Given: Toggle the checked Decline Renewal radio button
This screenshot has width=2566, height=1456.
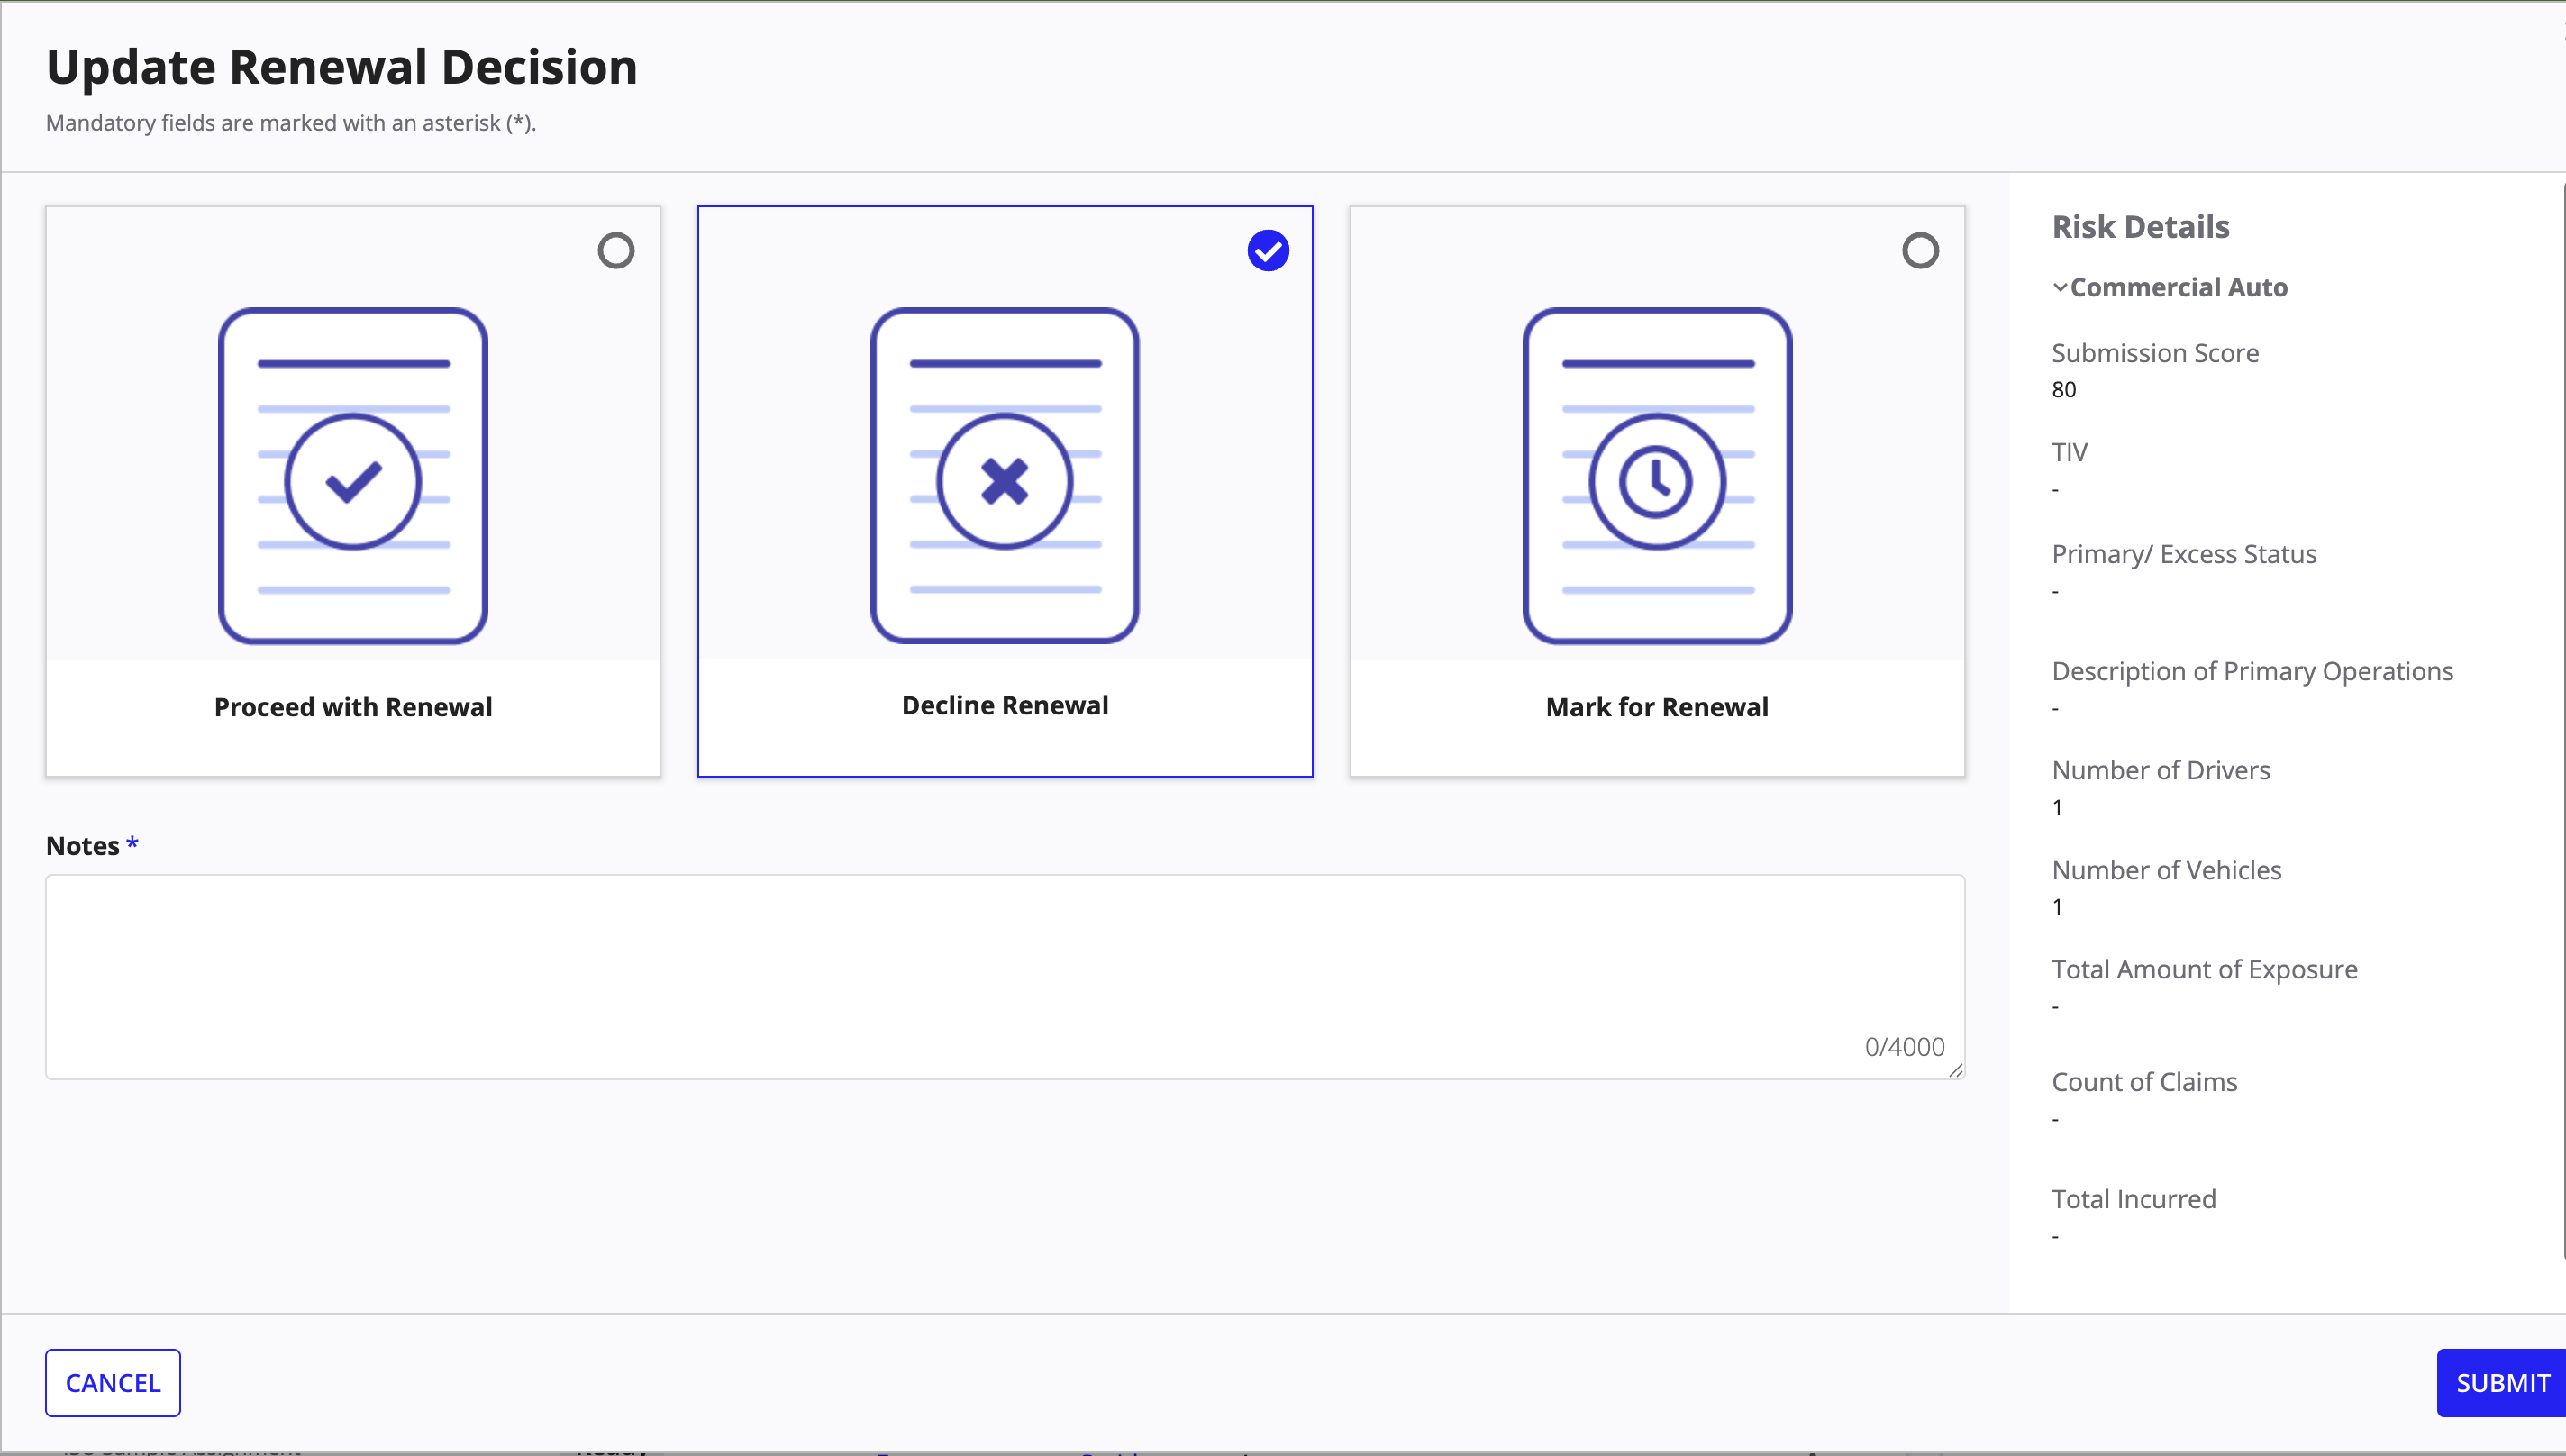Looking at the screenshot, I should [x=1268, y=250].
